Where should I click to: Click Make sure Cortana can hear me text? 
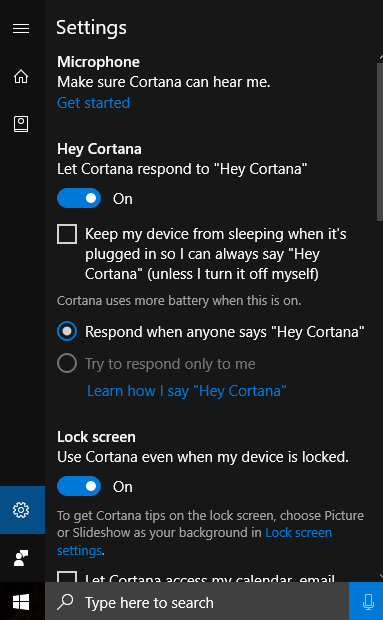(x=164, y=82)
